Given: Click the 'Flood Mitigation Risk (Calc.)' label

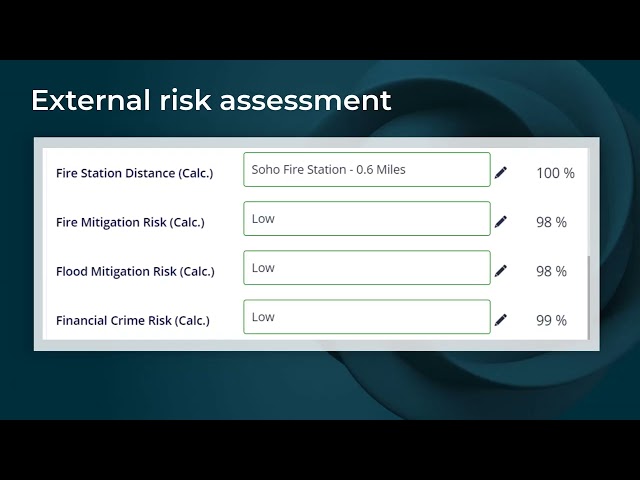Looking at the screenshot, I should tap(135, 271).
